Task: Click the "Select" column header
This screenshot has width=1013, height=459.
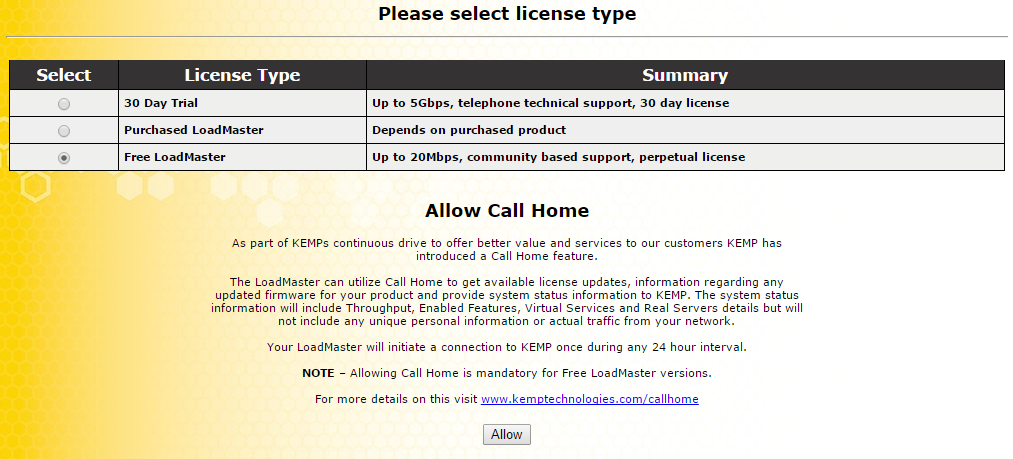Action: tap(64, 75)
